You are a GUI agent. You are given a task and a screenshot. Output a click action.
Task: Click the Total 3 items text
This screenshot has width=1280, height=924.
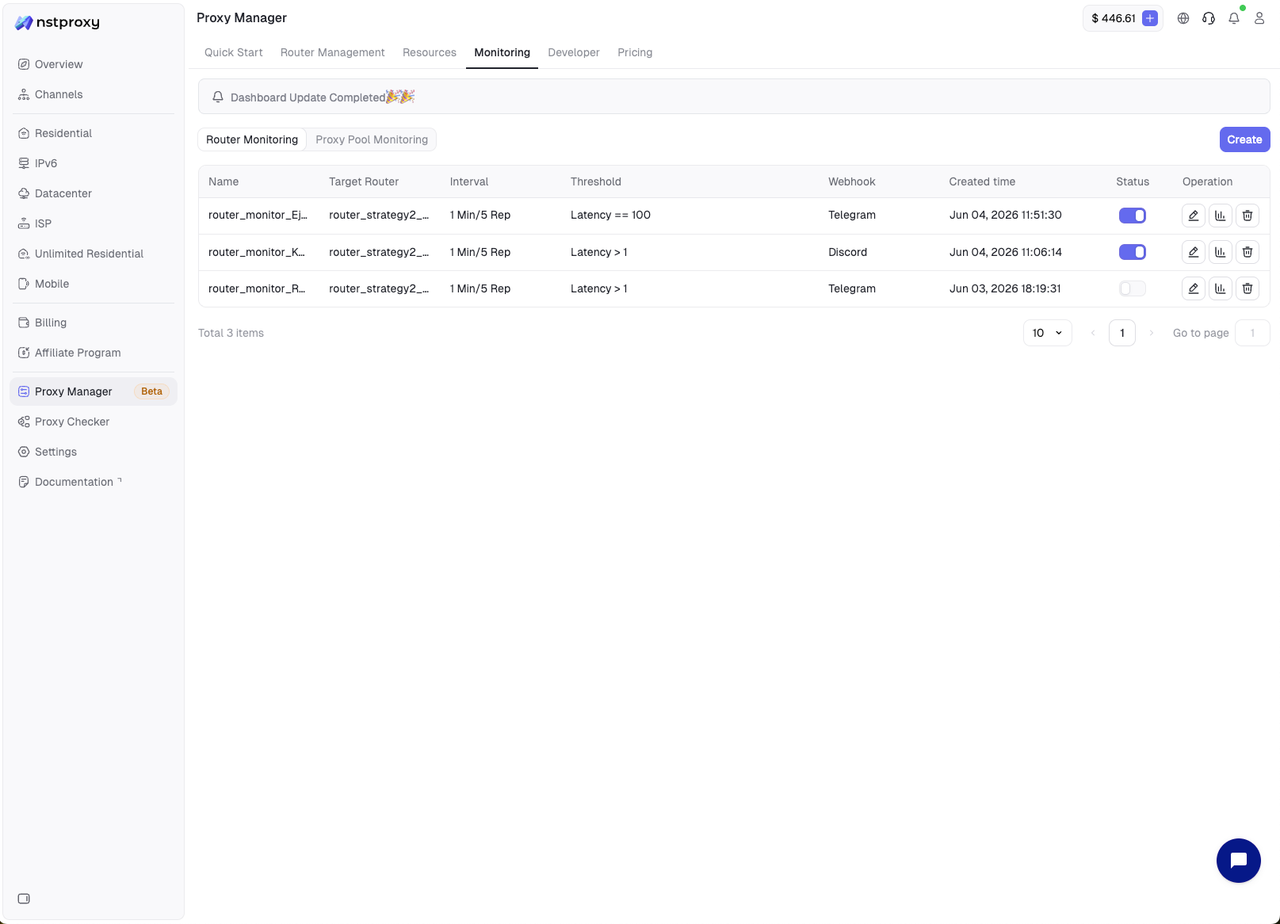click(x=231, y=333)
